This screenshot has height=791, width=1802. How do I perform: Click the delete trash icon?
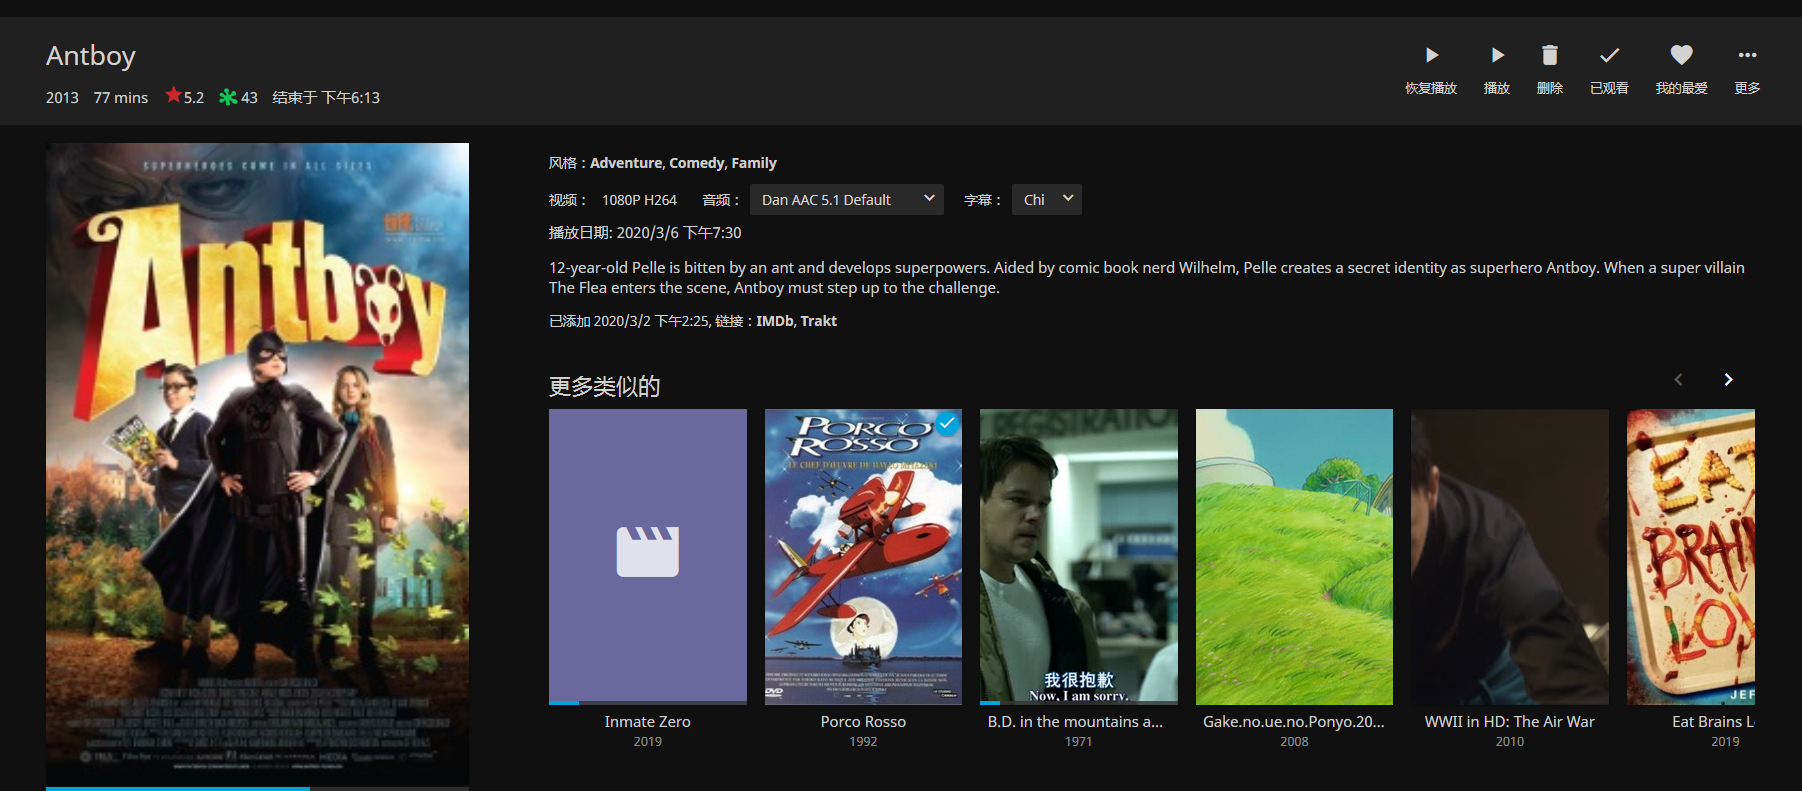pyautogui.click(x=1549, y=55)
